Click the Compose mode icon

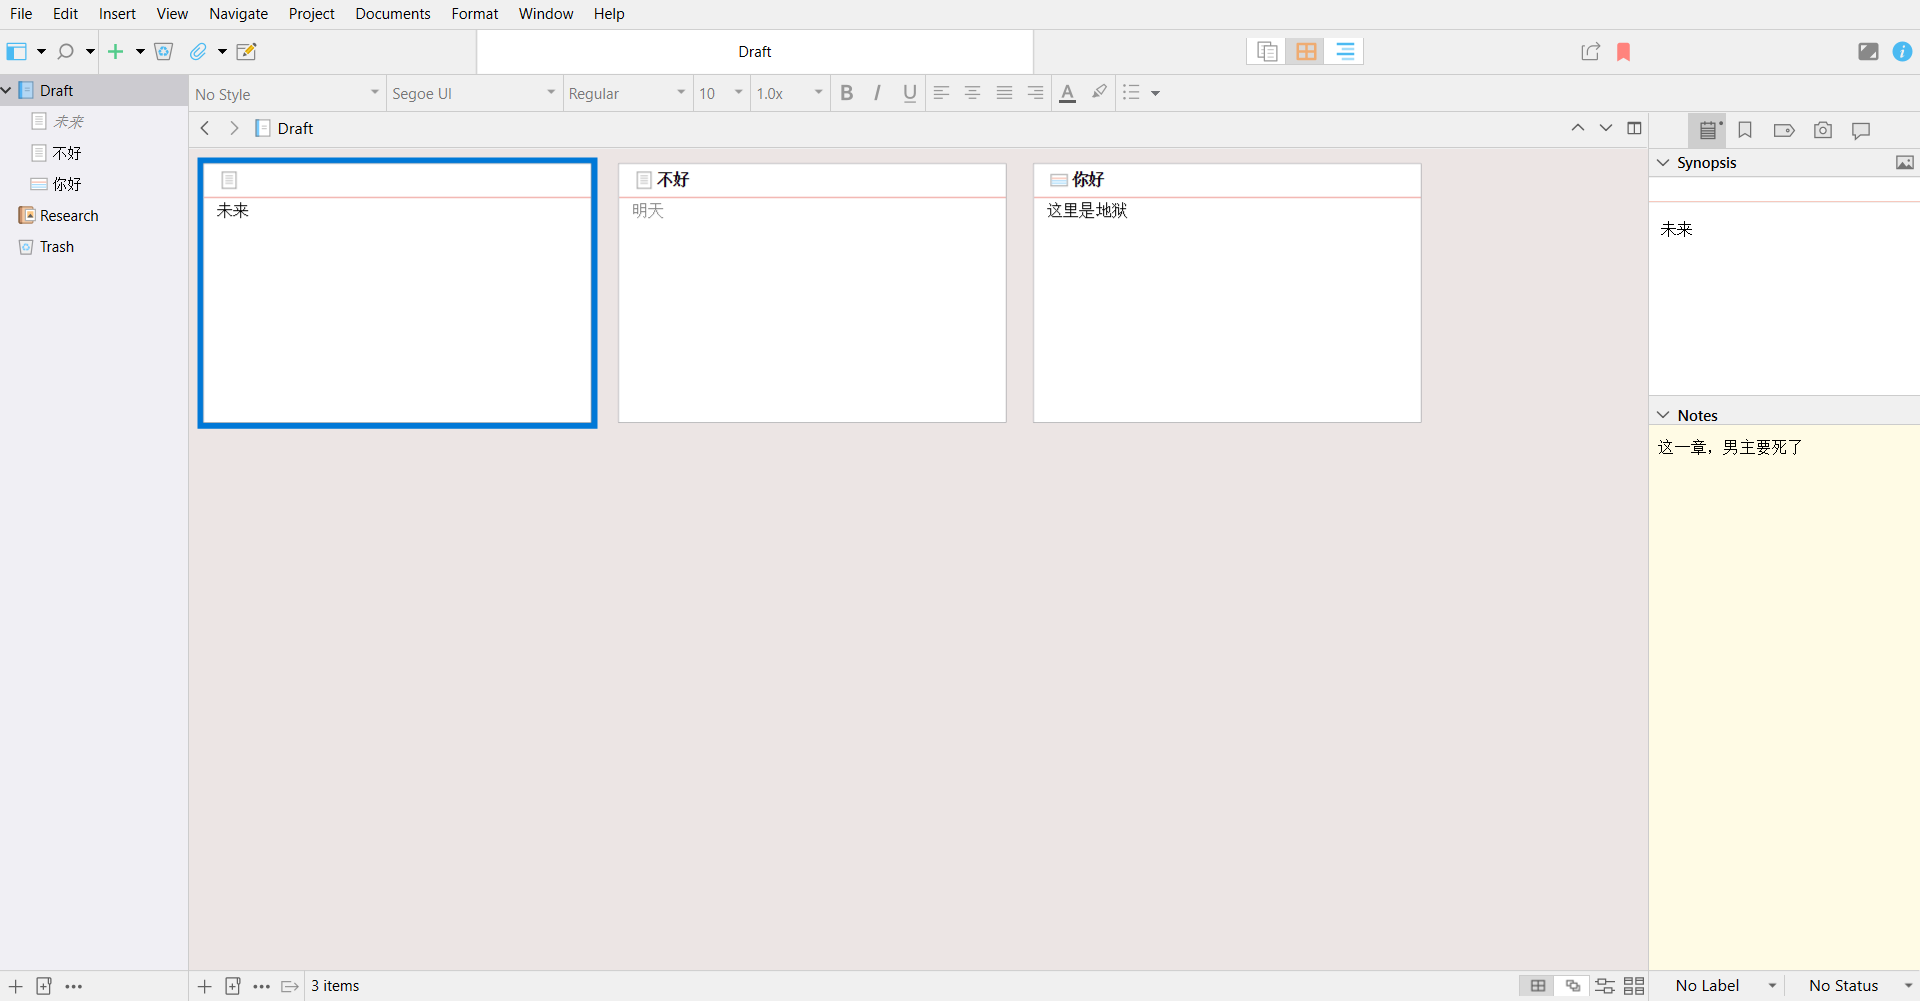click(x=1867, y=52)
